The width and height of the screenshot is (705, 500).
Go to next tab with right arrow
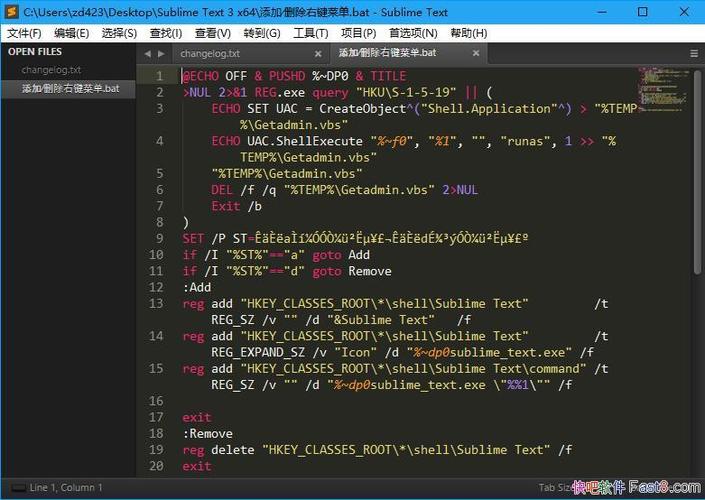(x=161, y=54)
